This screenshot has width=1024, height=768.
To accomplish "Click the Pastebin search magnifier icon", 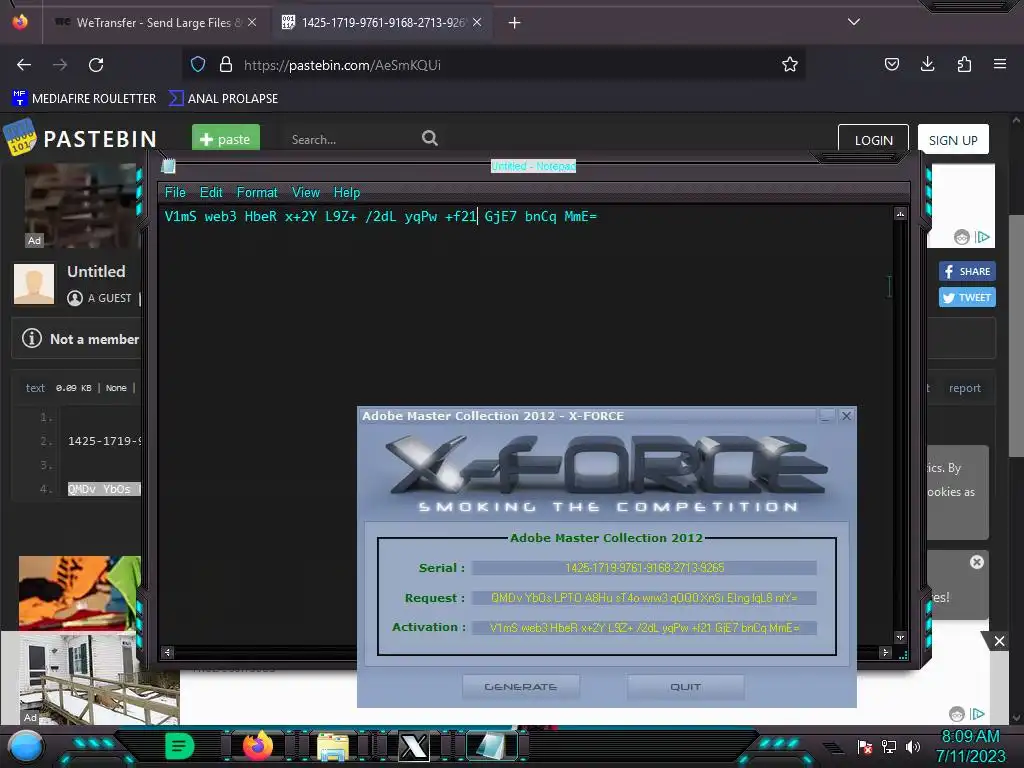I will point(430,138).
